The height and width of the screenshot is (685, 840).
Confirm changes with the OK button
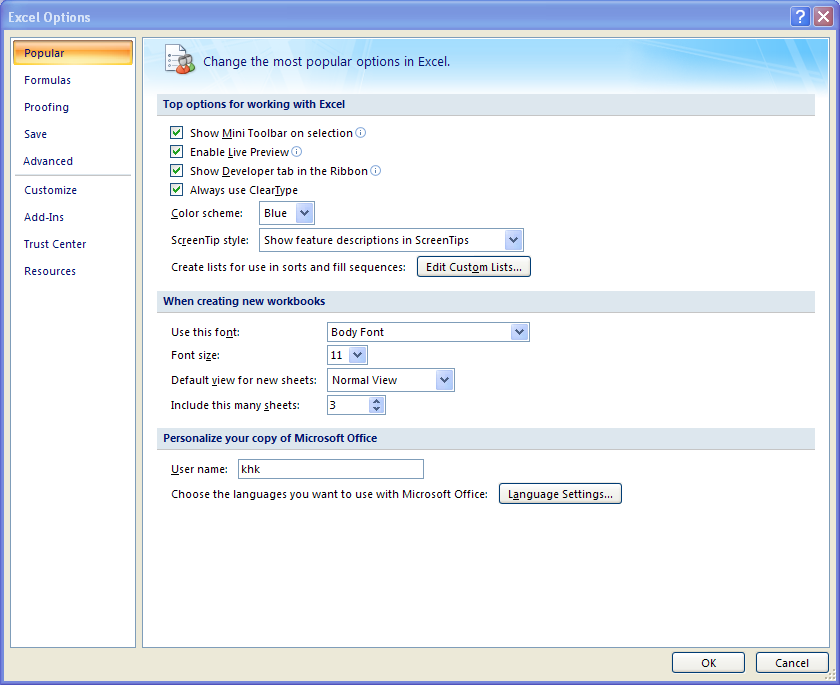[x=707, y=662]
